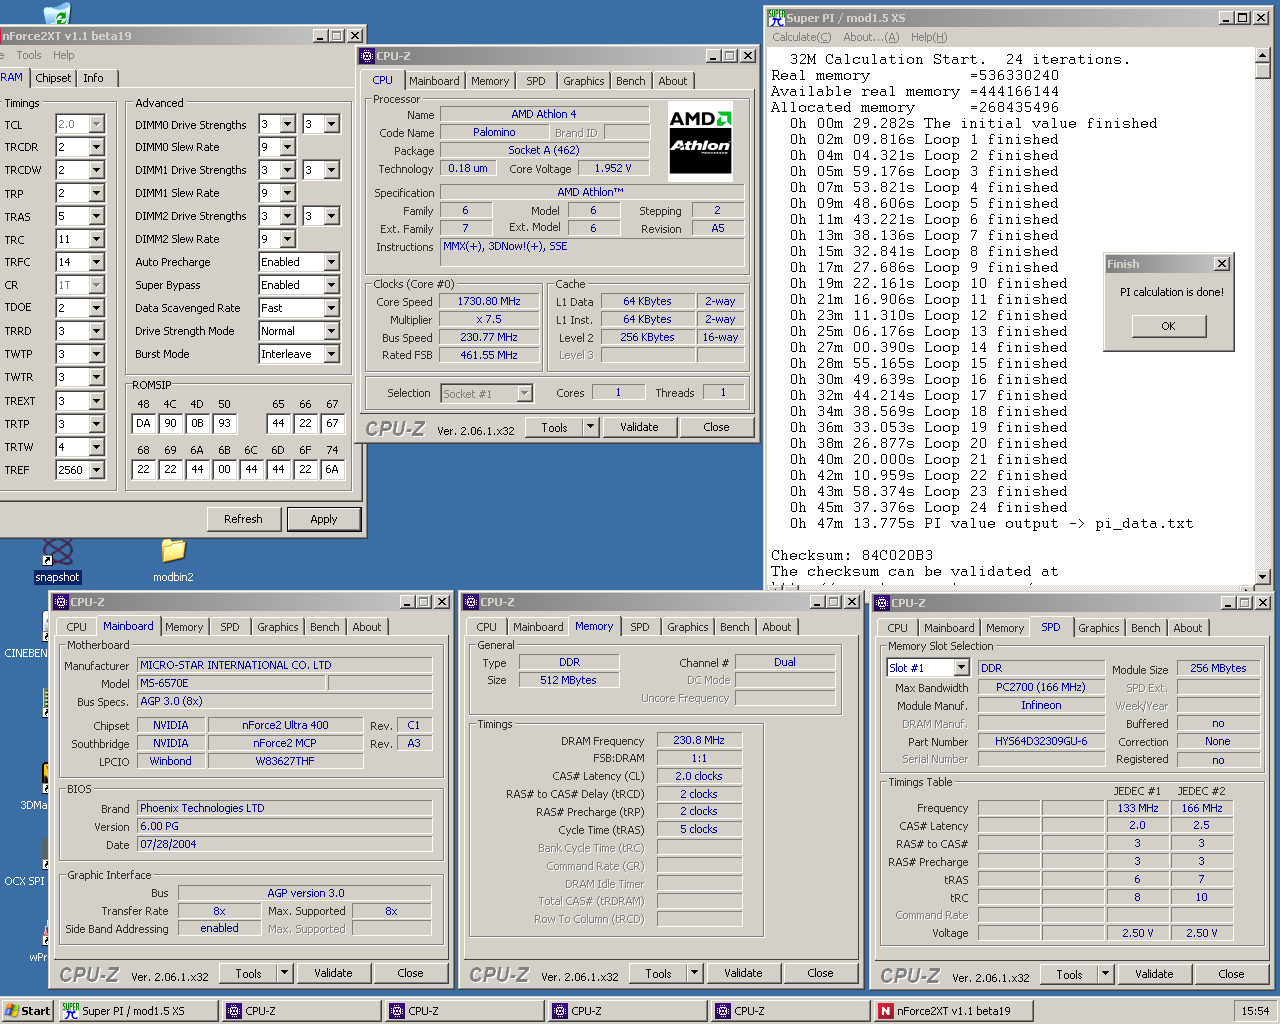Open About tab in top CPU-Z window
1280x1024 pixels.
[x=673, y=81]
